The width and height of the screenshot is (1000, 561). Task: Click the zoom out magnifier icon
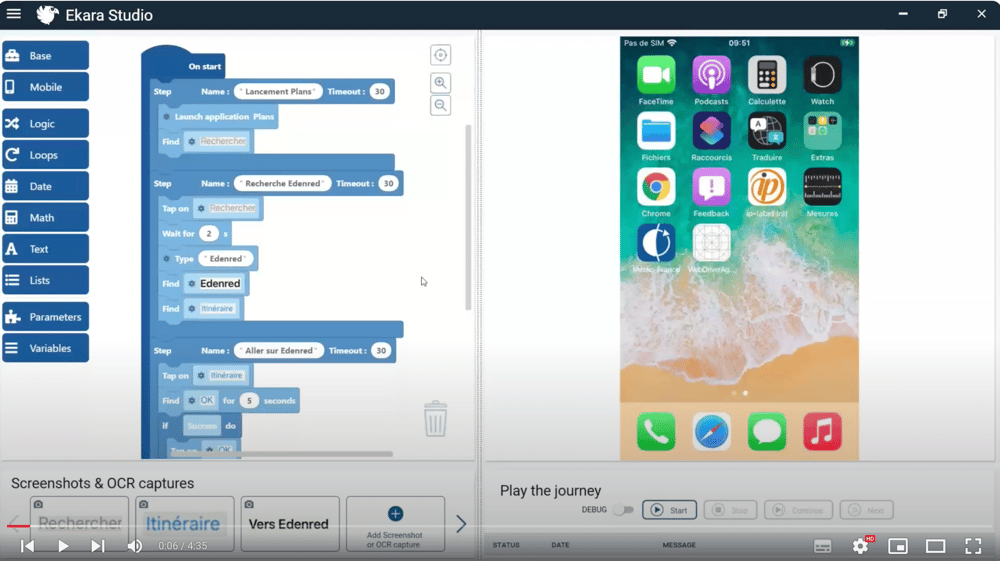(x=440, y=105)
